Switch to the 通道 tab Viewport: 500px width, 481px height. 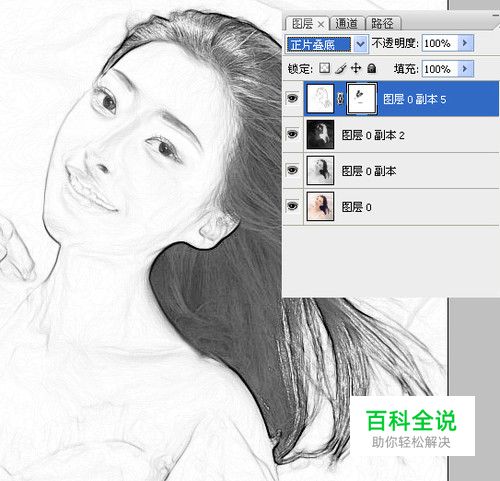point(347,24)
